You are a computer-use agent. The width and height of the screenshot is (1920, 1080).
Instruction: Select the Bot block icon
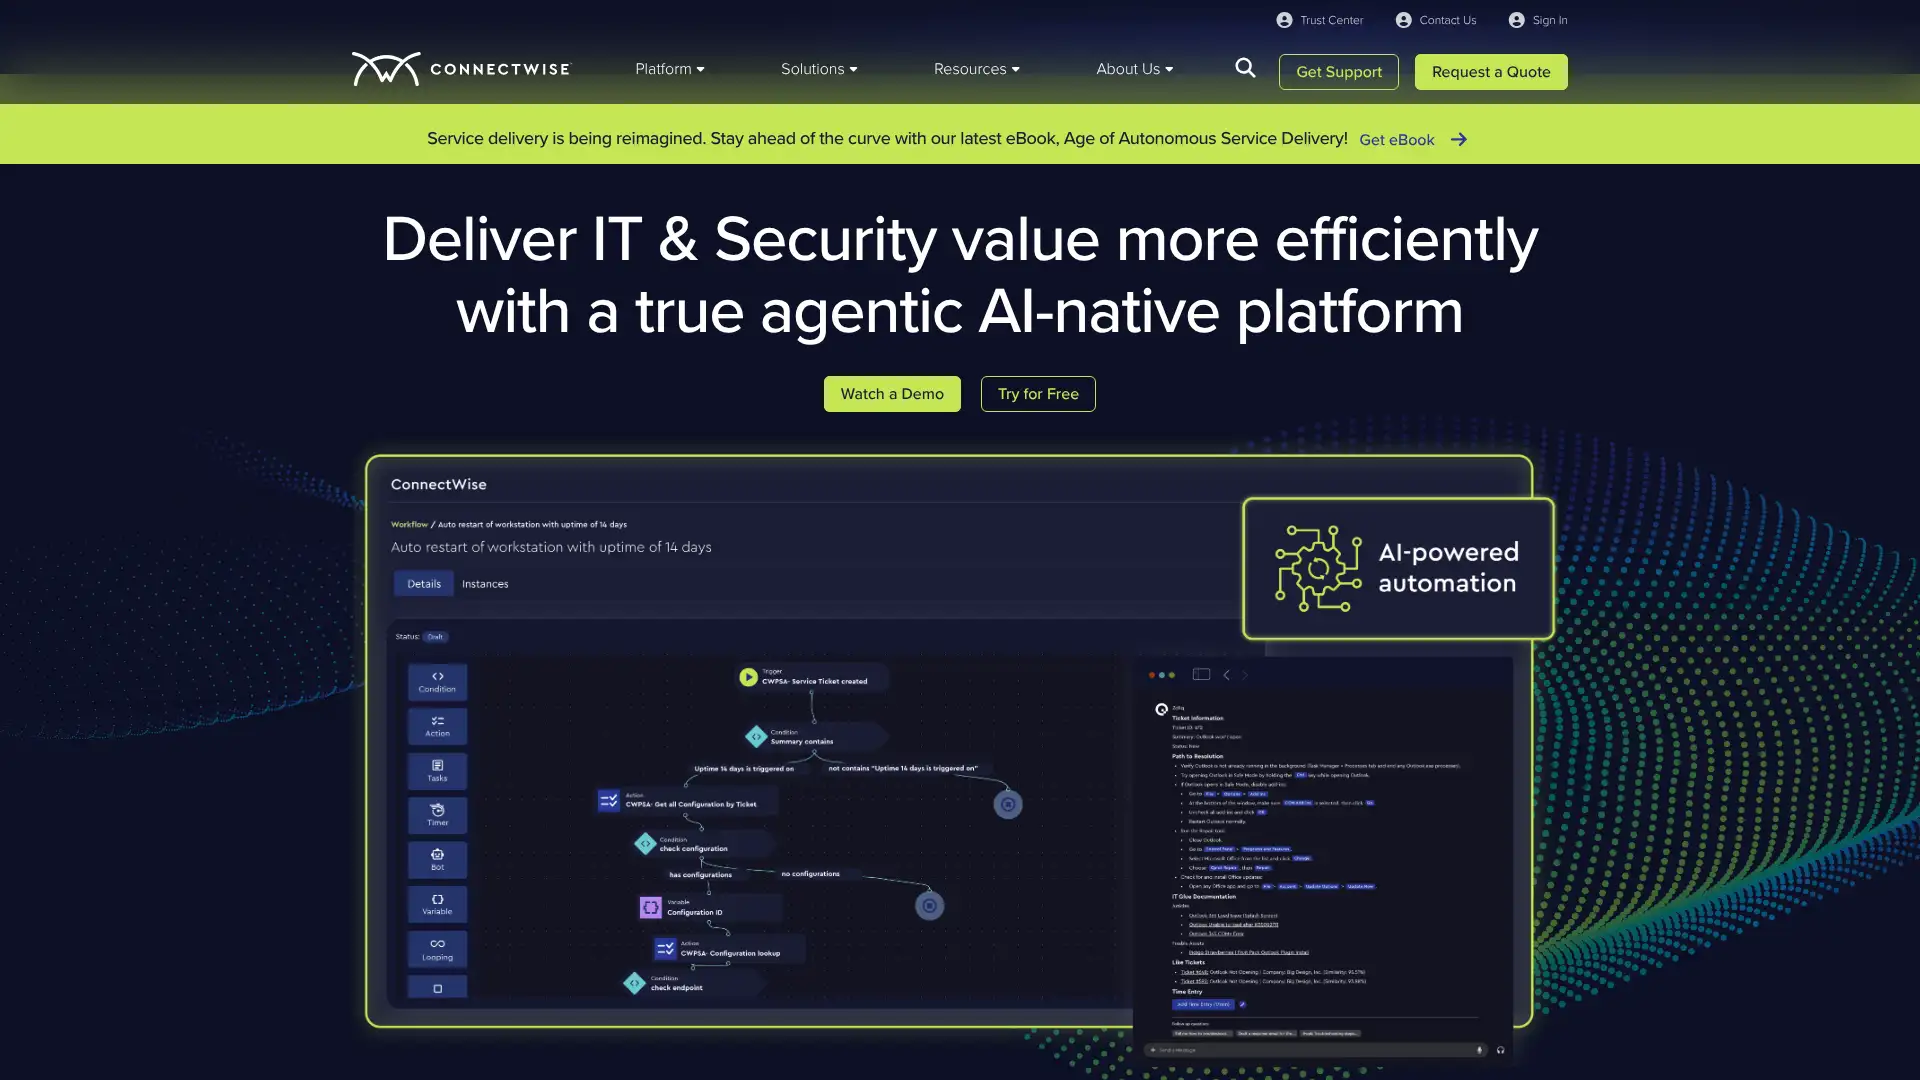click(437, 860)
